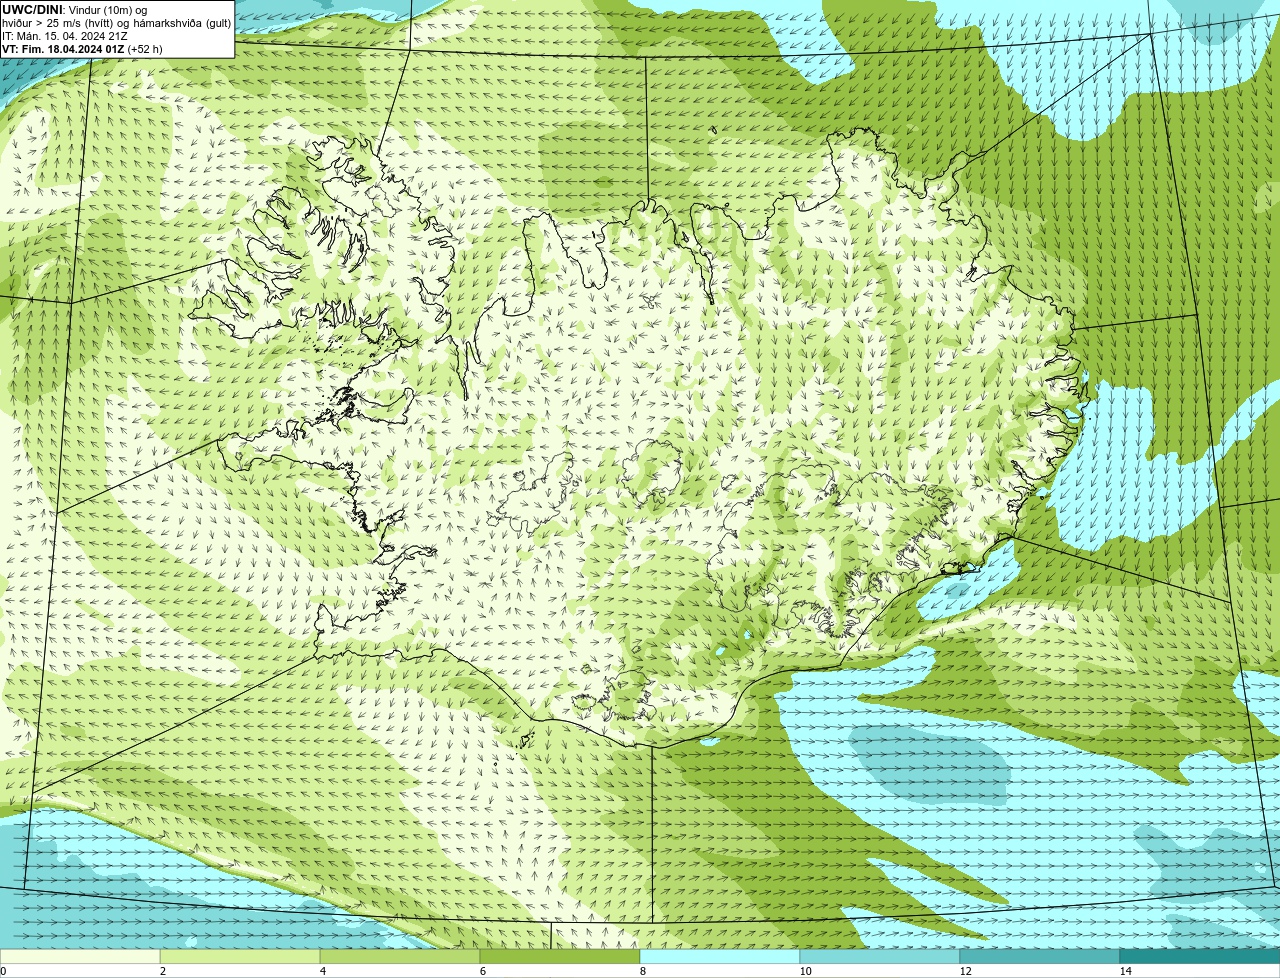This screenshot has width=1280, height=978.
Task: Click the dark teal legend swatch above 14
Action: (x=1200, y=956)
